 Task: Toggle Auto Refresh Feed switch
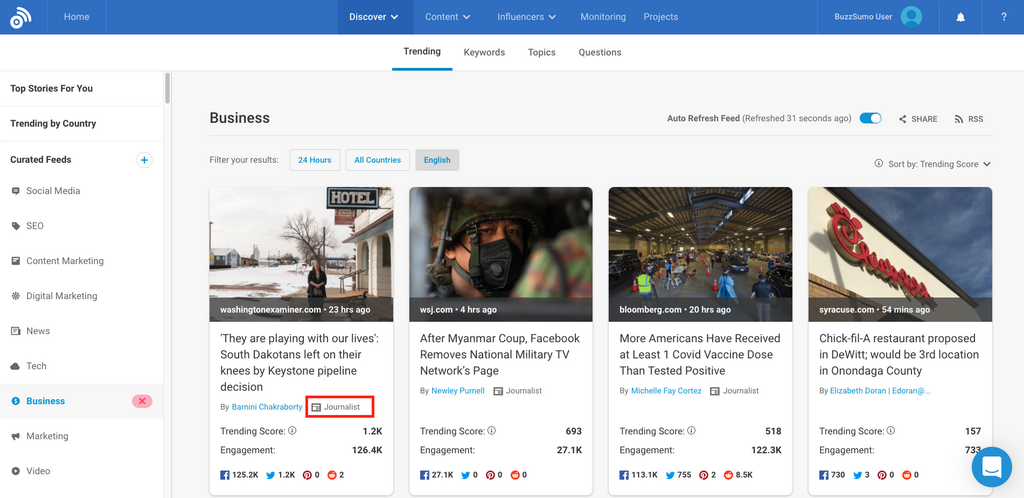point(870,118)
